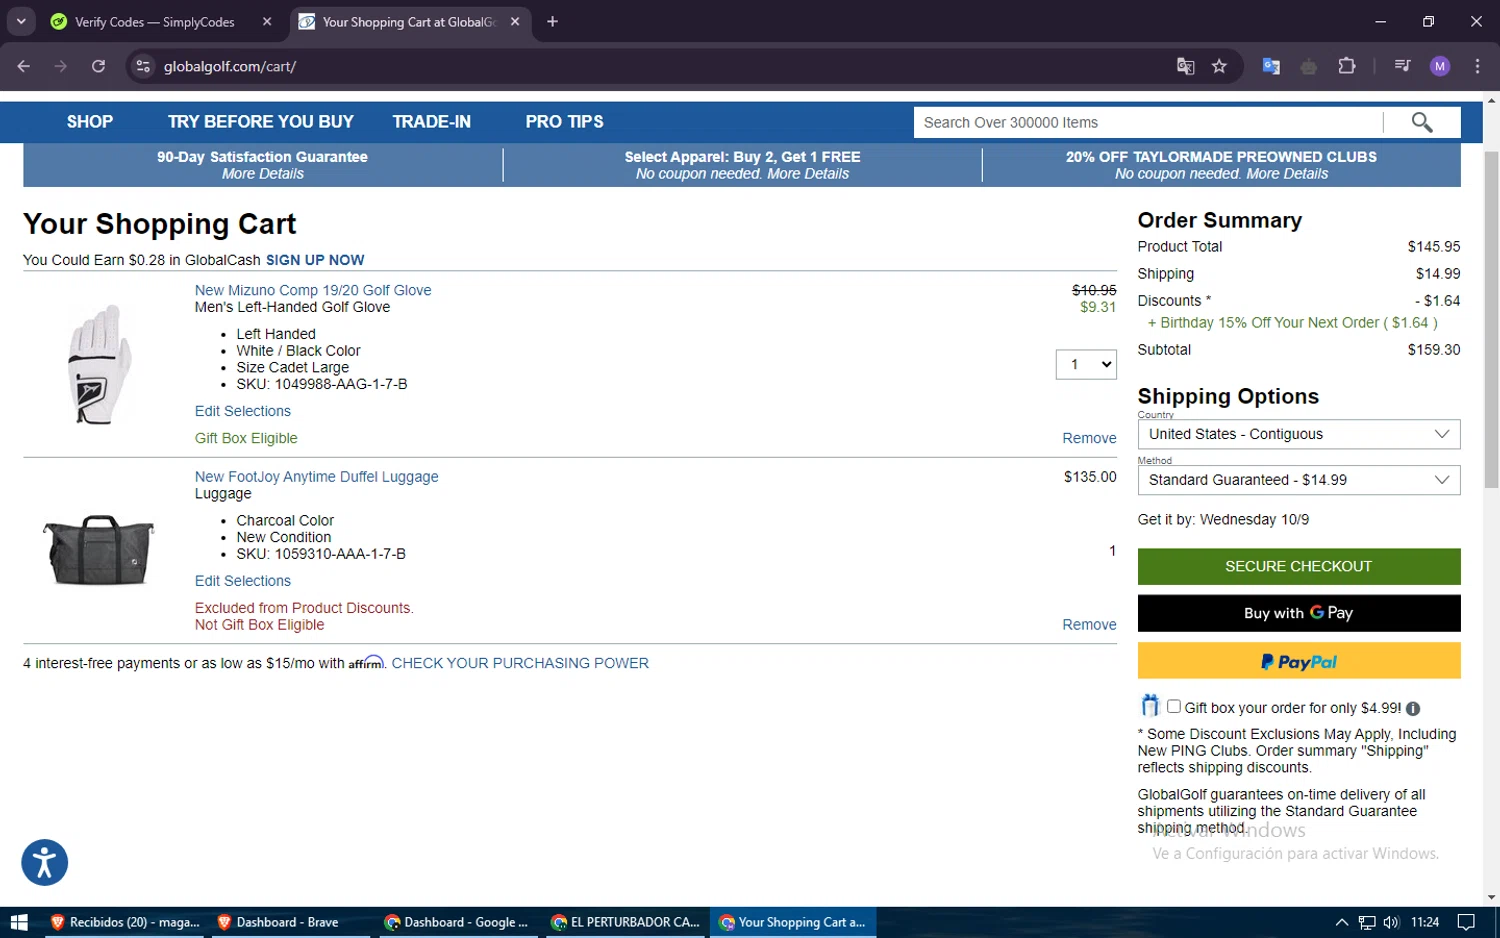The image size is (1500, 938).
Task: Bookmark this page with star icon
Action: (1219, 66)
